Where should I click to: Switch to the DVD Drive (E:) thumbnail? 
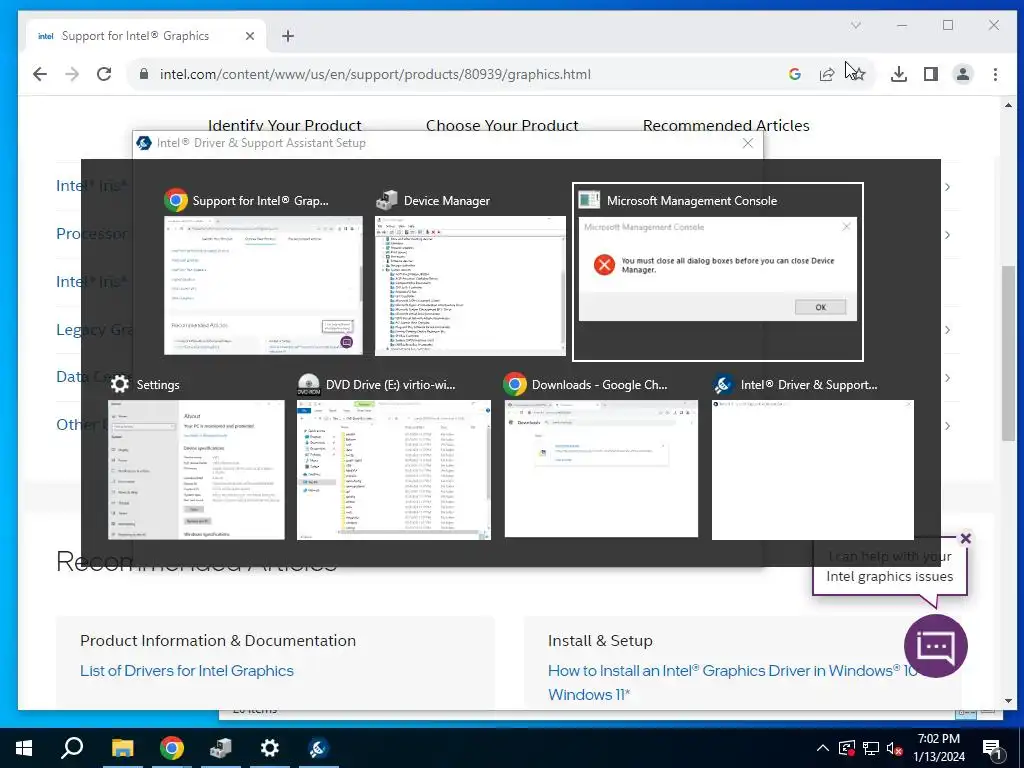[394, 470]
